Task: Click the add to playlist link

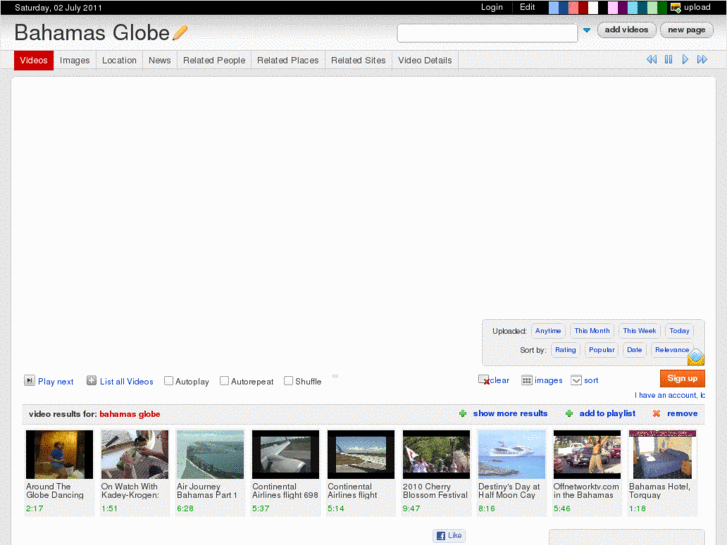Action: click(607, 413)
